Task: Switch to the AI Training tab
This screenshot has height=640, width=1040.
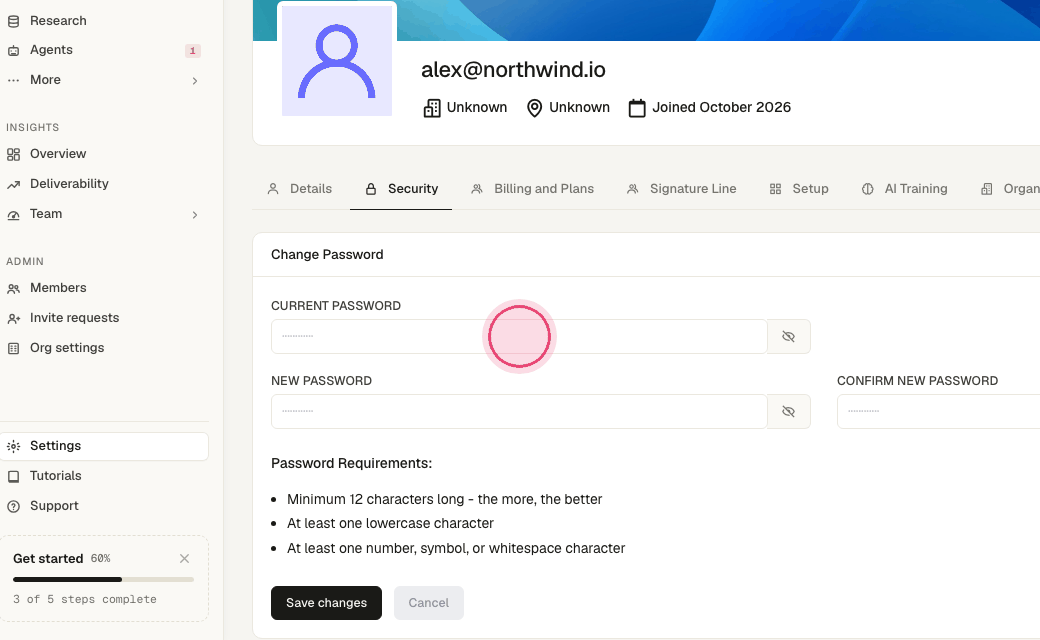Action: click(x=904, y=189)
